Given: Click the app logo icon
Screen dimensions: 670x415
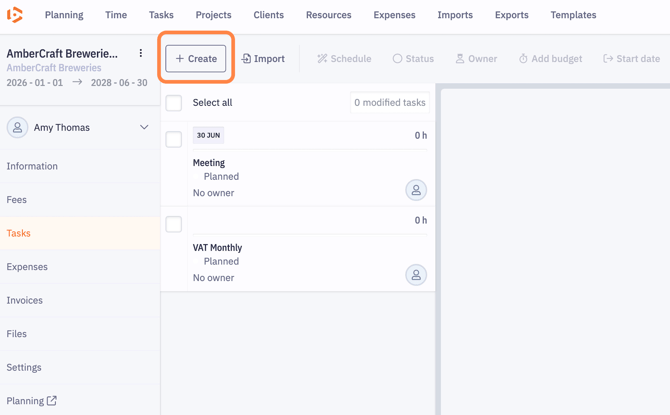Looking at the screenshot, I should (x=15, y=15).
